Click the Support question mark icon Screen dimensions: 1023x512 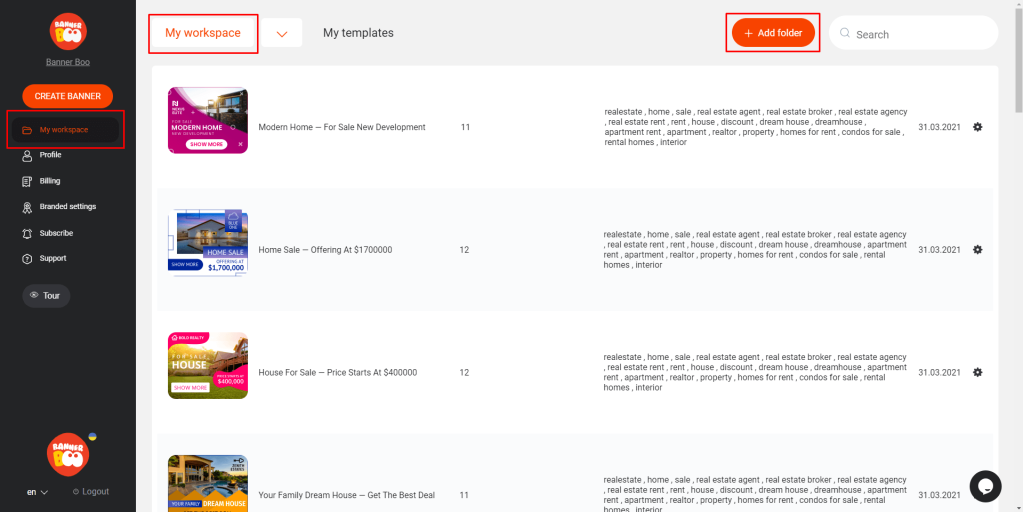click(x=27, y=258)
